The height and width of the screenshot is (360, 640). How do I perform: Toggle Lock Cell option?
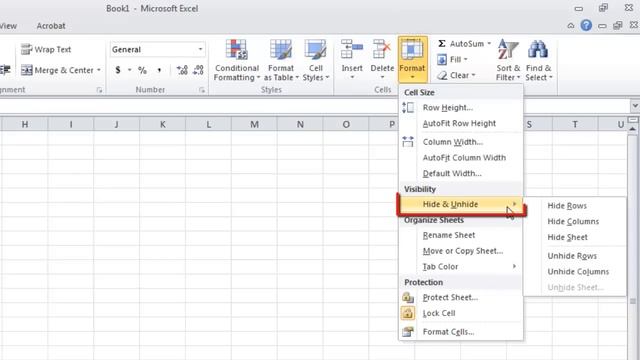[460, 313]
